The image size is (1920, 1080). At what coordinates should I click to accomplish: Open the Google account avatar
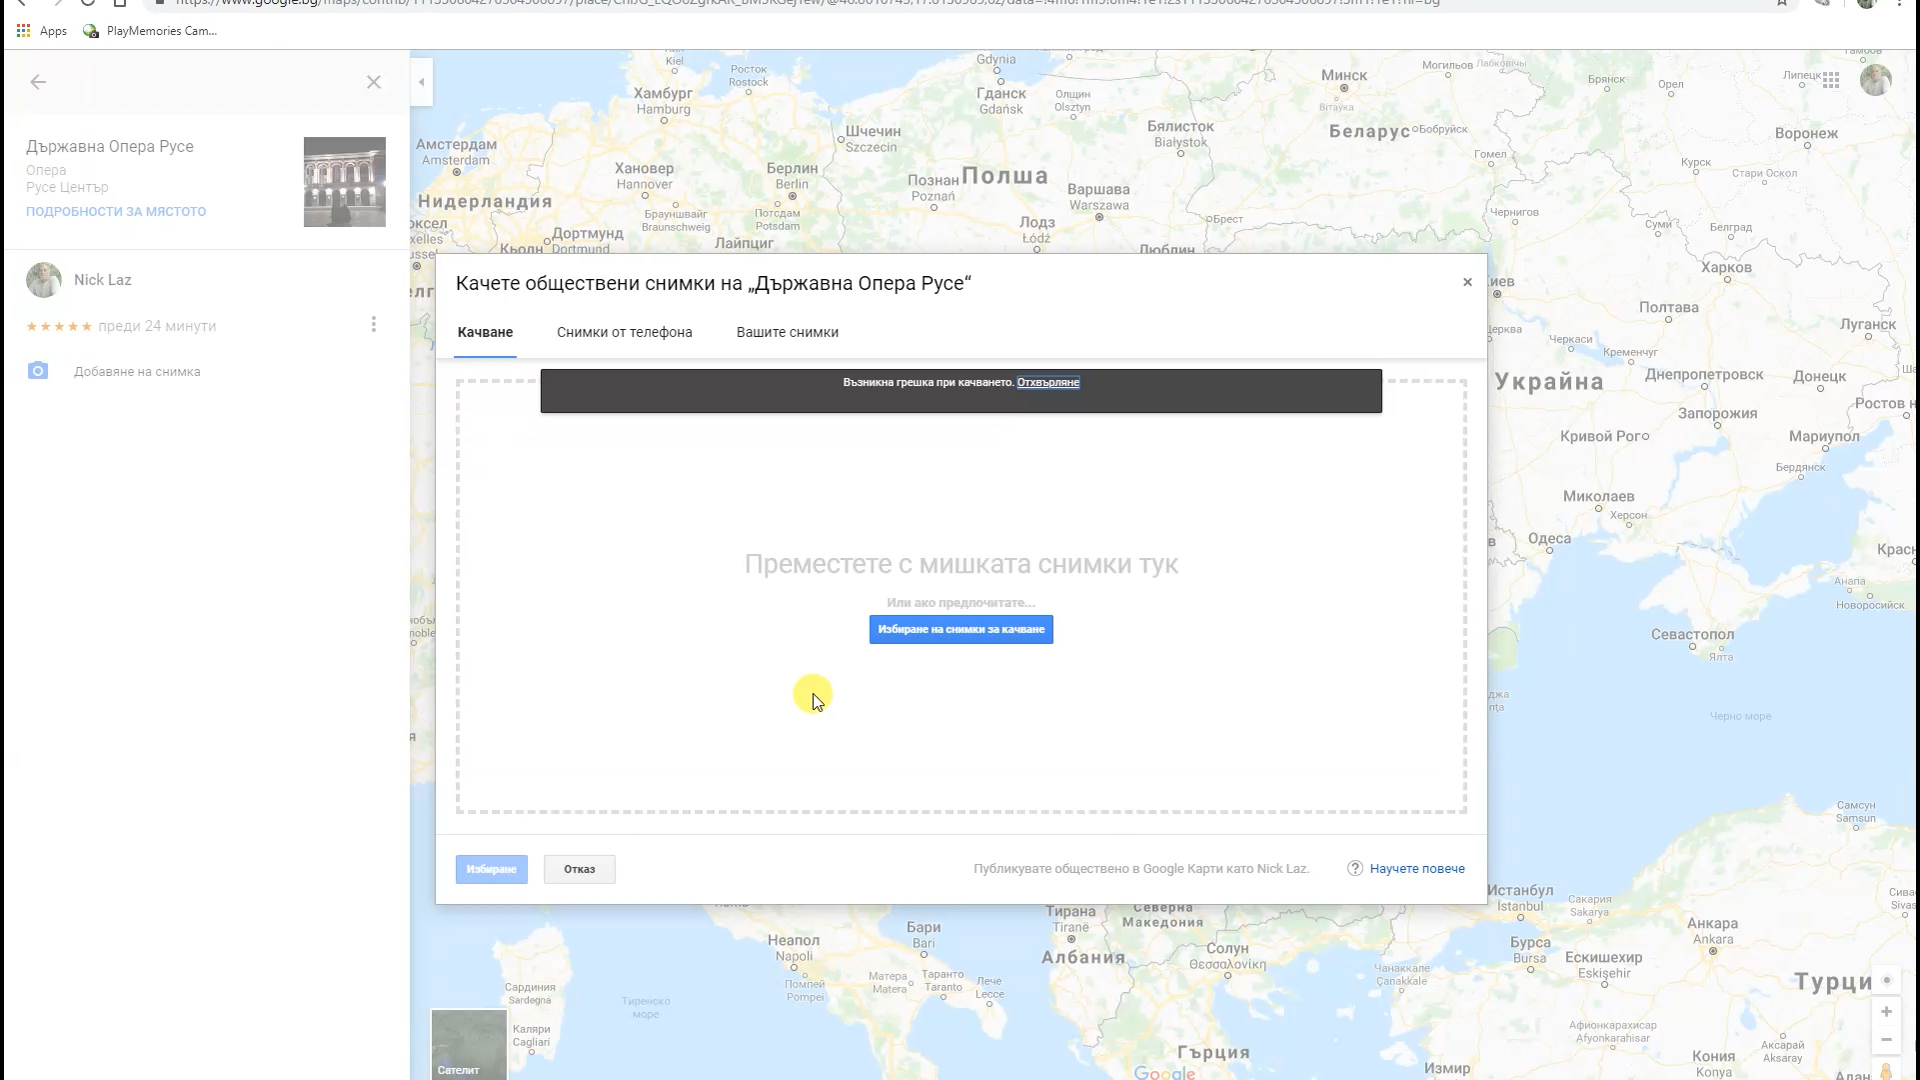tap(1875, 80)
